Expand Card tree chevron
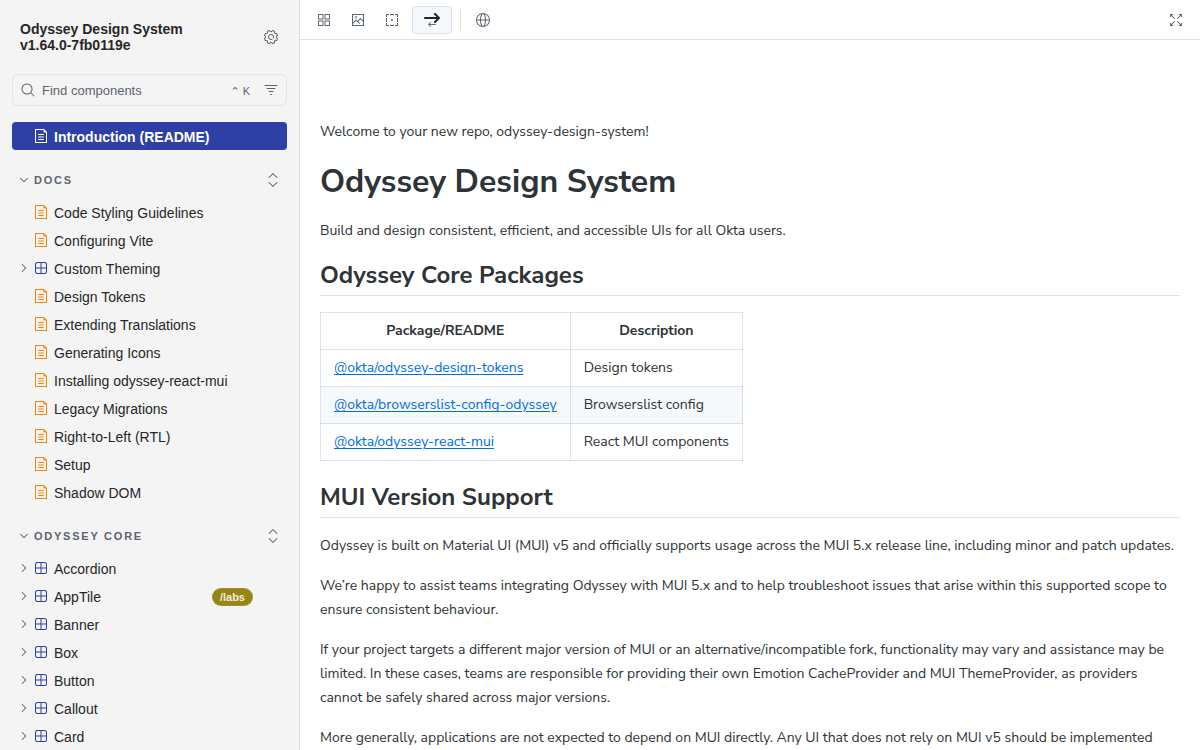Image resolution: width=1200 pixels, height=750 pixels. tap(24, 737)
